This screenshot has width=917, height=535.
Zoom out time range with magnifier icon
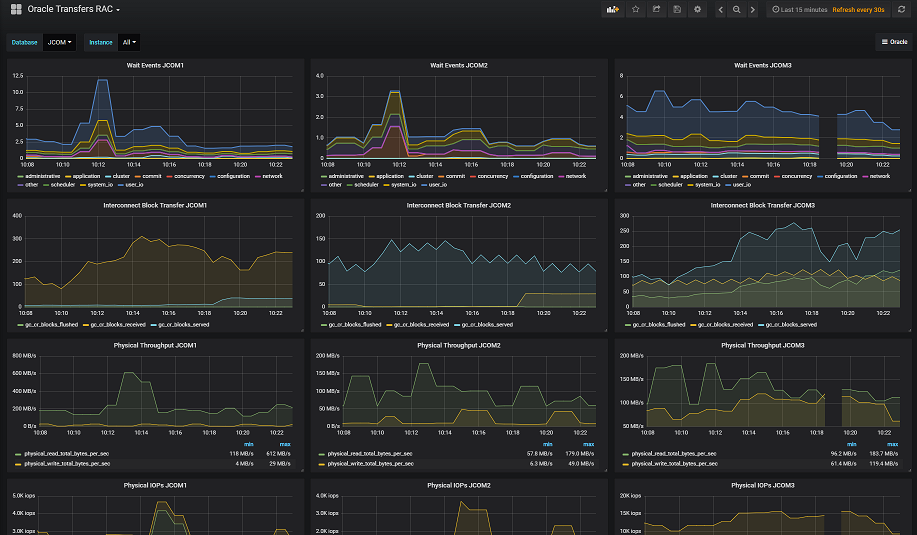pyautogui.click(x=737, y=9)
